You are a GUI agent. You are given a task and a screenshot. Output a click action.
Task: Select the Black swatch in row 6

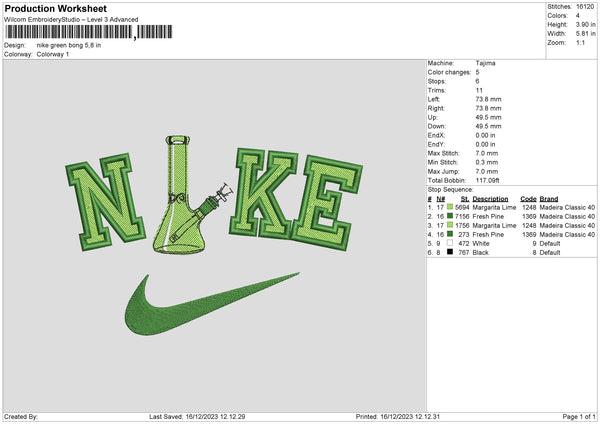coord(450,252)
